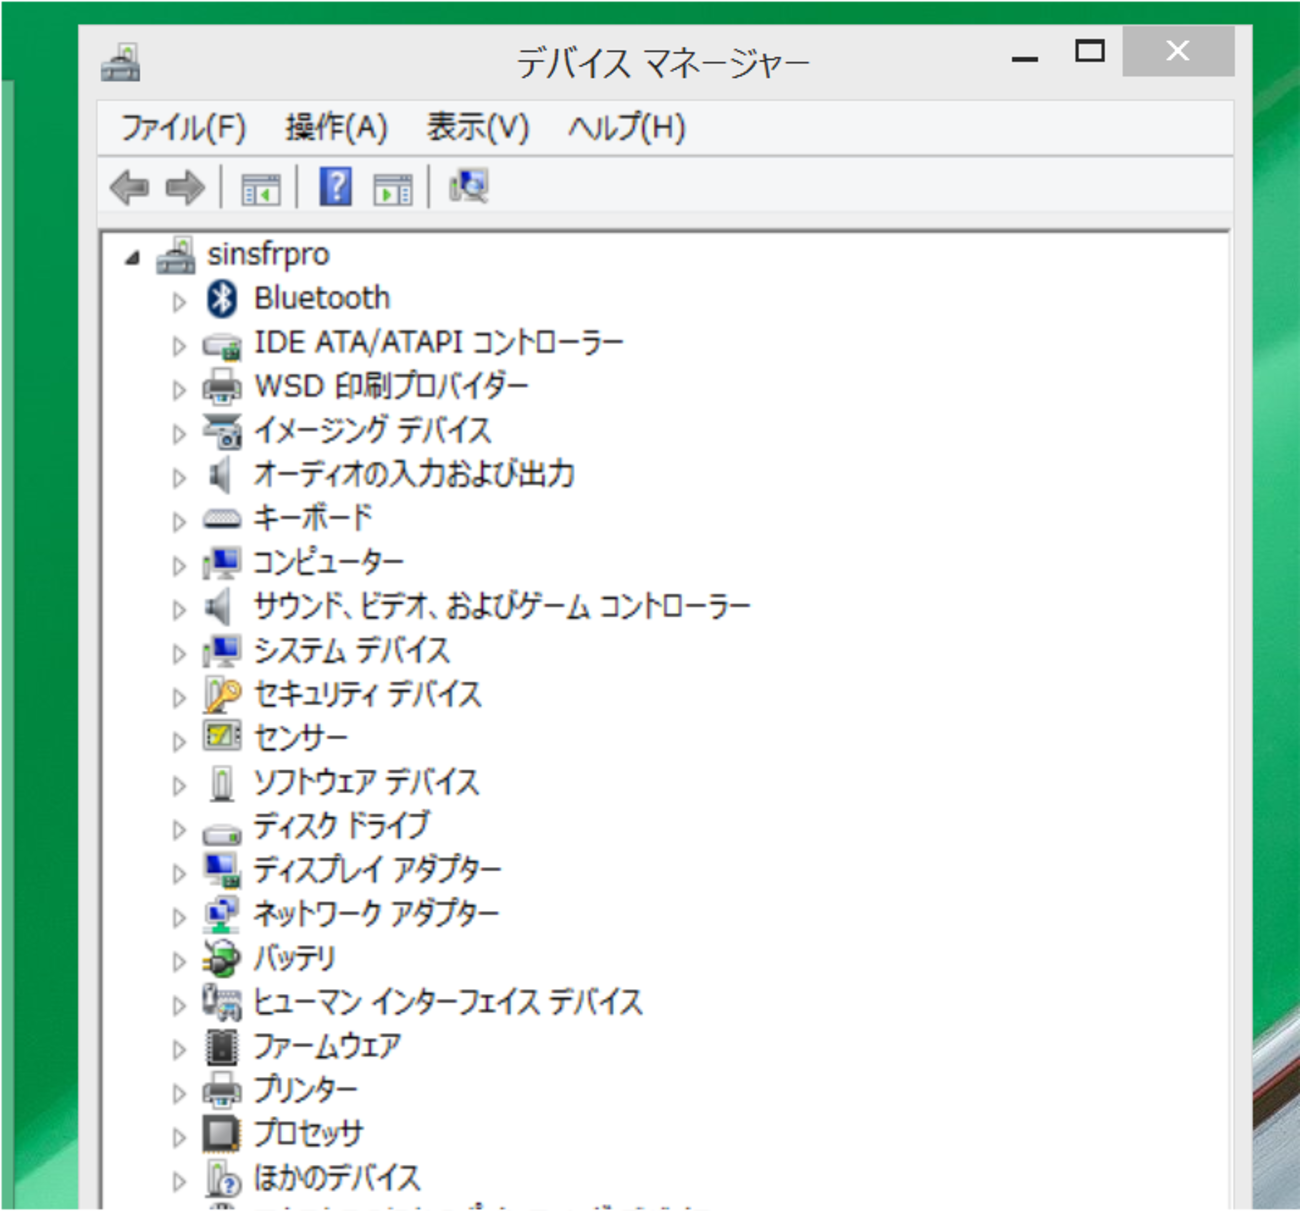
Task: Click the ディスク ドライブ icon
Action: click(x=222, y=832)
